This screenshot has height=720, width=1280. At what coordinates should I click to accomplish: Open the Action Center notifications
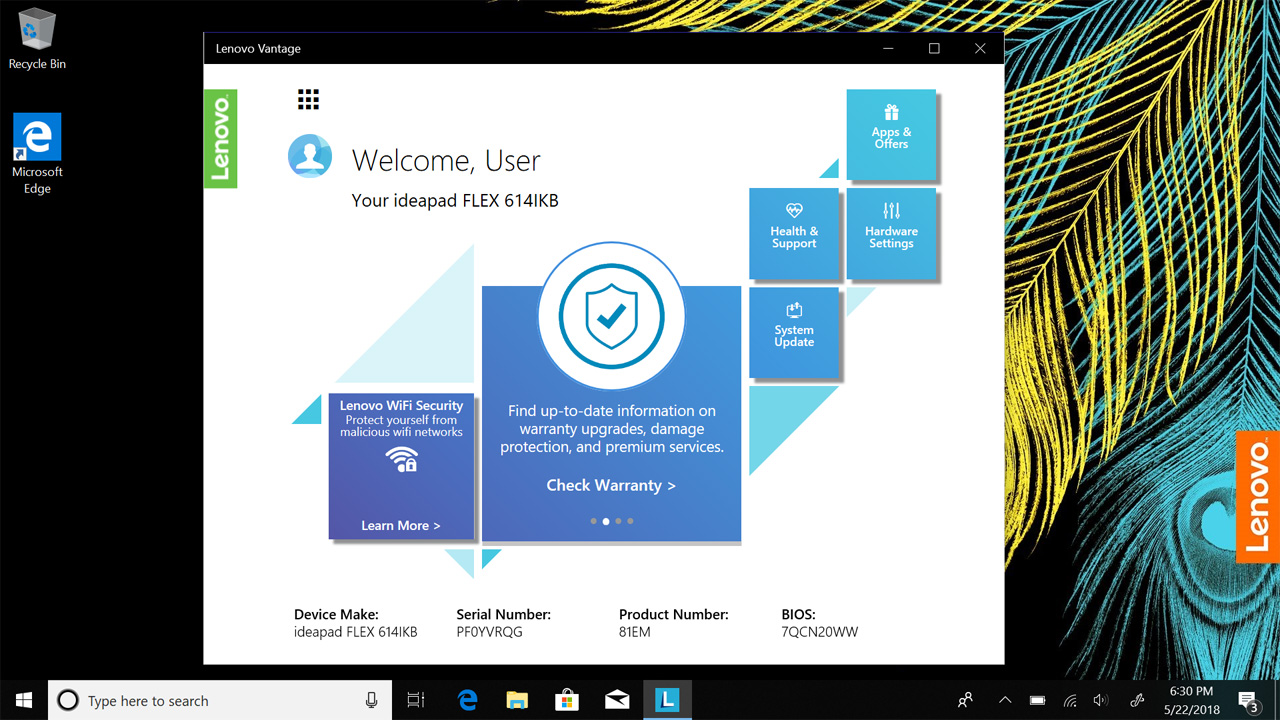(1248, 700)
